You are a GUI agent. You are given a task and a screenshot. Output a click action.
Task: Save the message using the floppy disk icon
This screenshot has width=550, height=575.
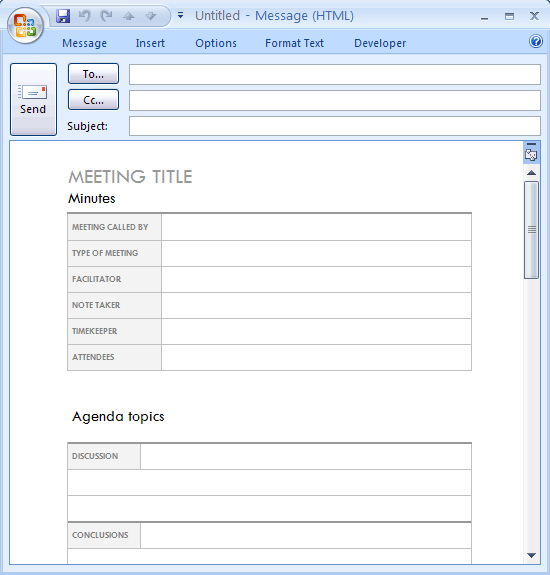tap(63, 16)
